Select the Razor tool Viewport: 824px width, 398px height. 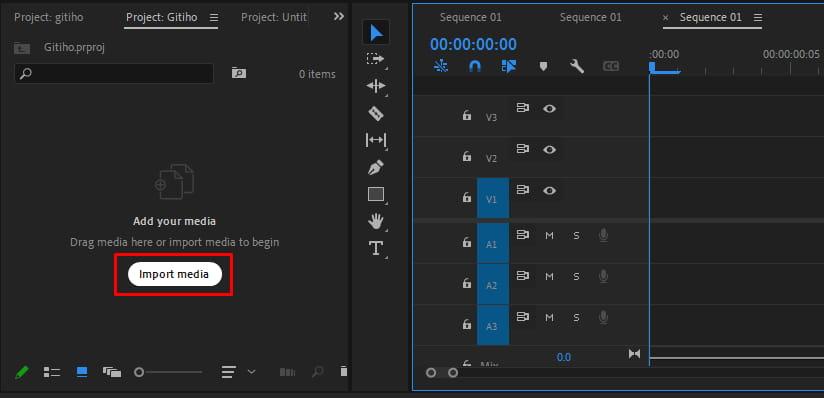[x=376, y=113]
